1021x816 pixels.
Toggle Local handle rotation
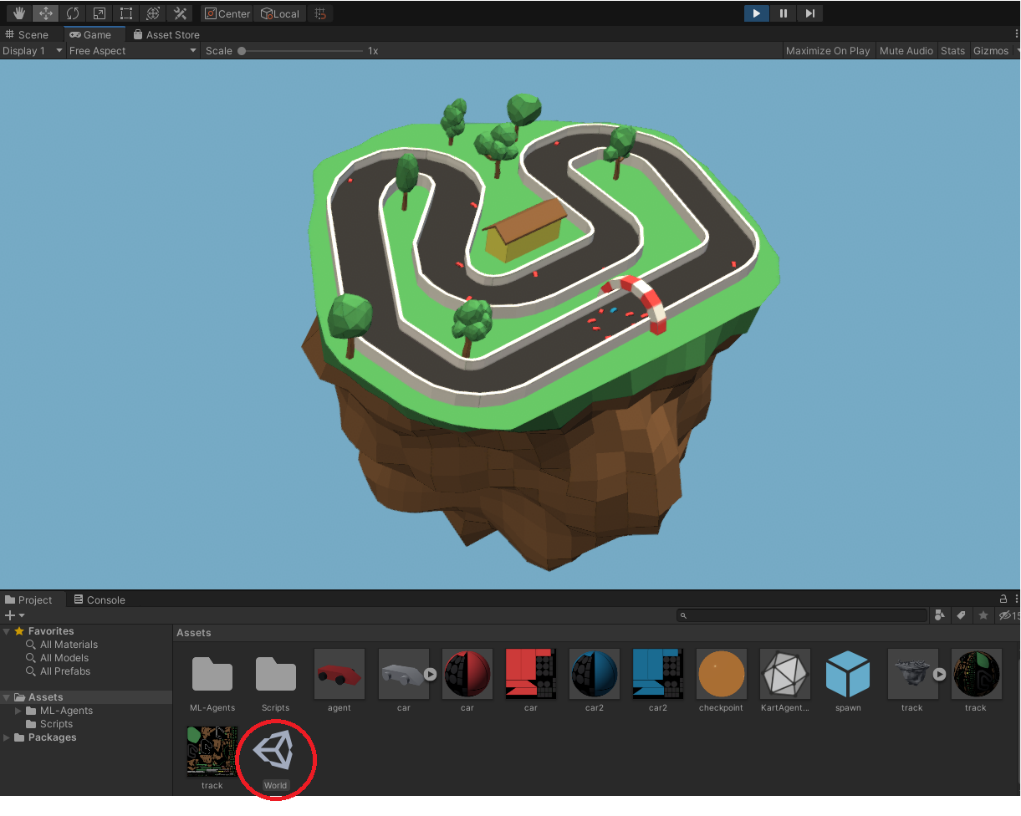tap(280, 14)
